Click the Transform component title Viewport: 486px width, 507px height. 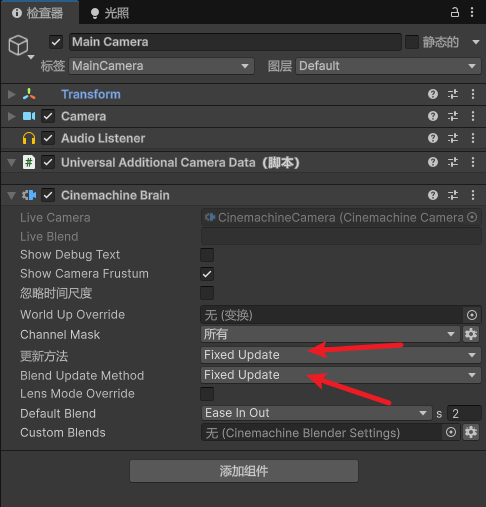(x=91, y=94)
